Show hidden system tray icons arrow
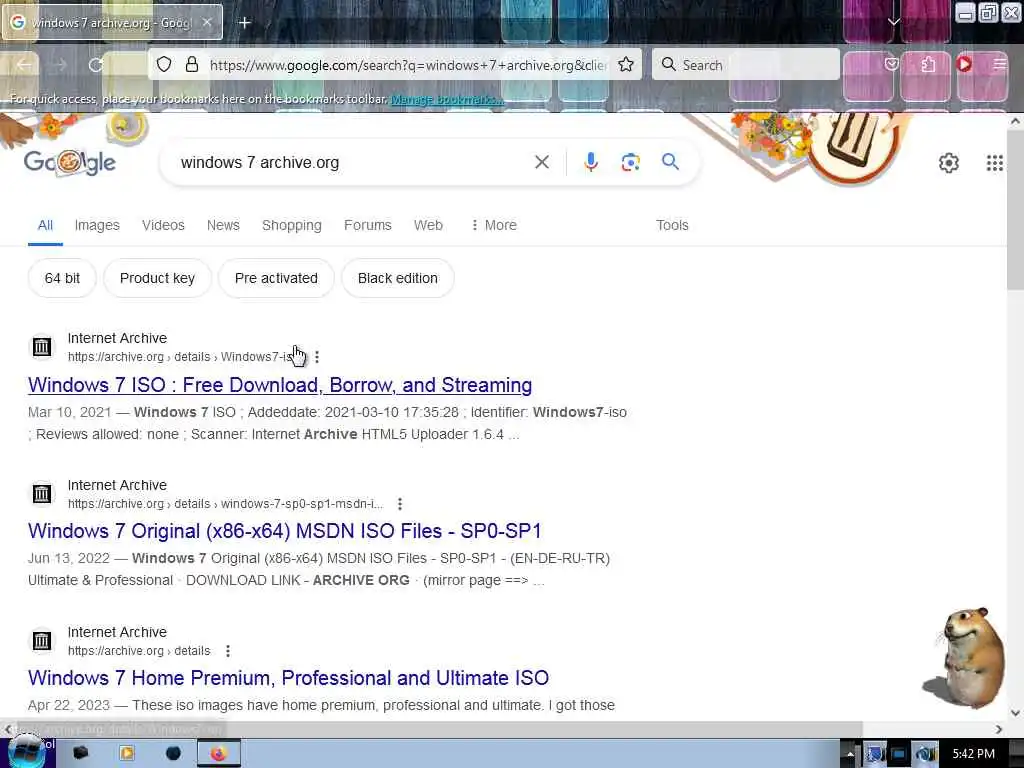 (850, 754)
